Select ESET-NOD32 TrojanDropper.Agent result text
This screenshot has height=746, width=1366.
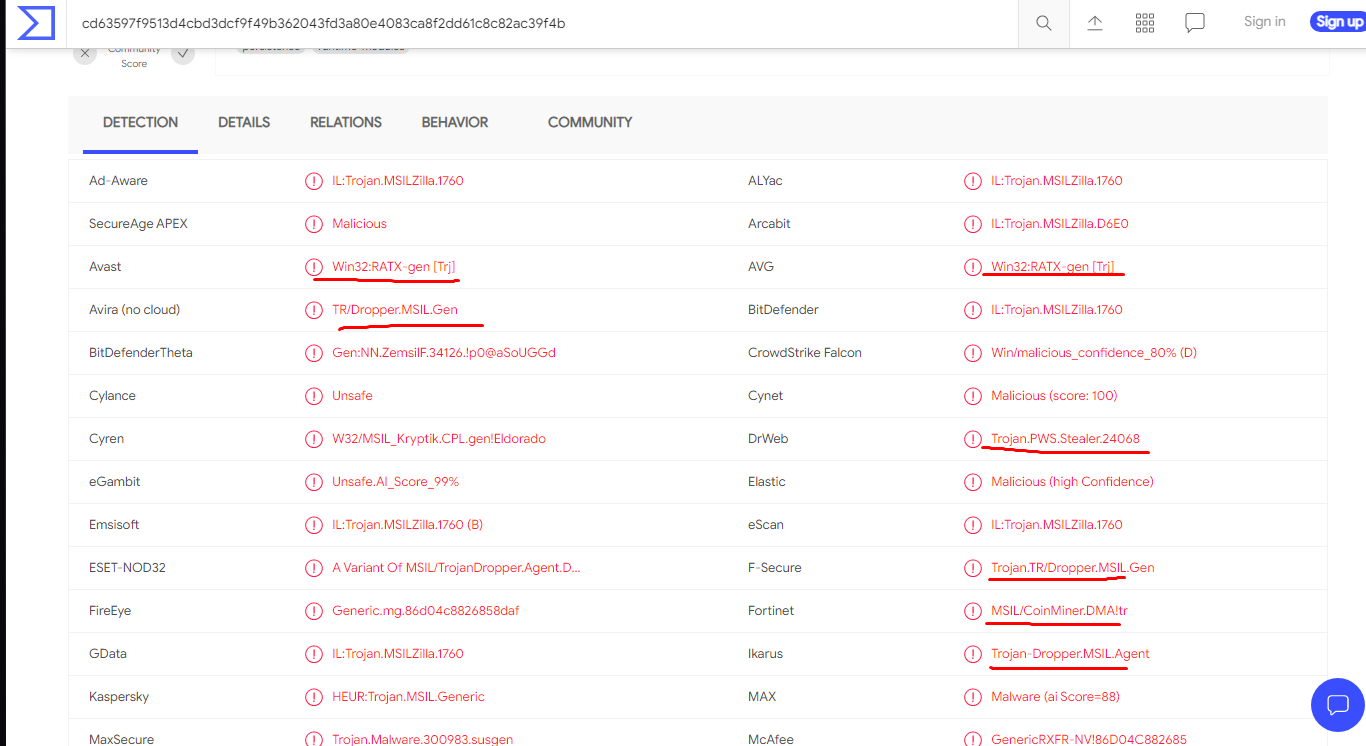tap(456, 568)
